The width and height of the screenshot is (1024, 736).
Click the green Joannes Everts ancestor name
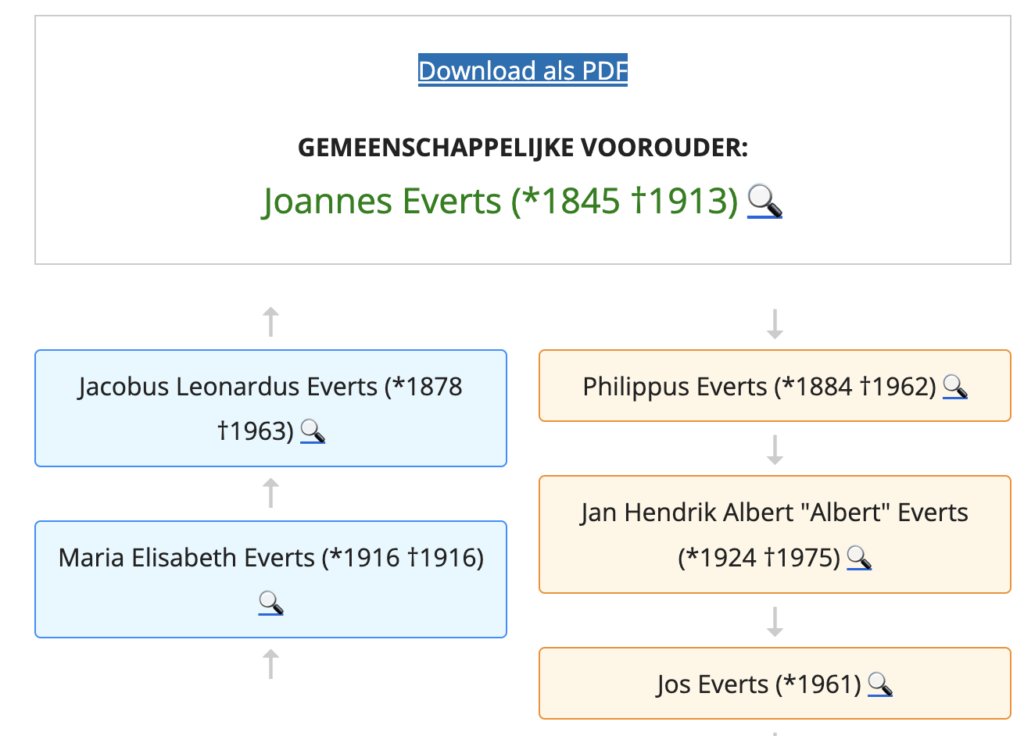tap(500, 202)
